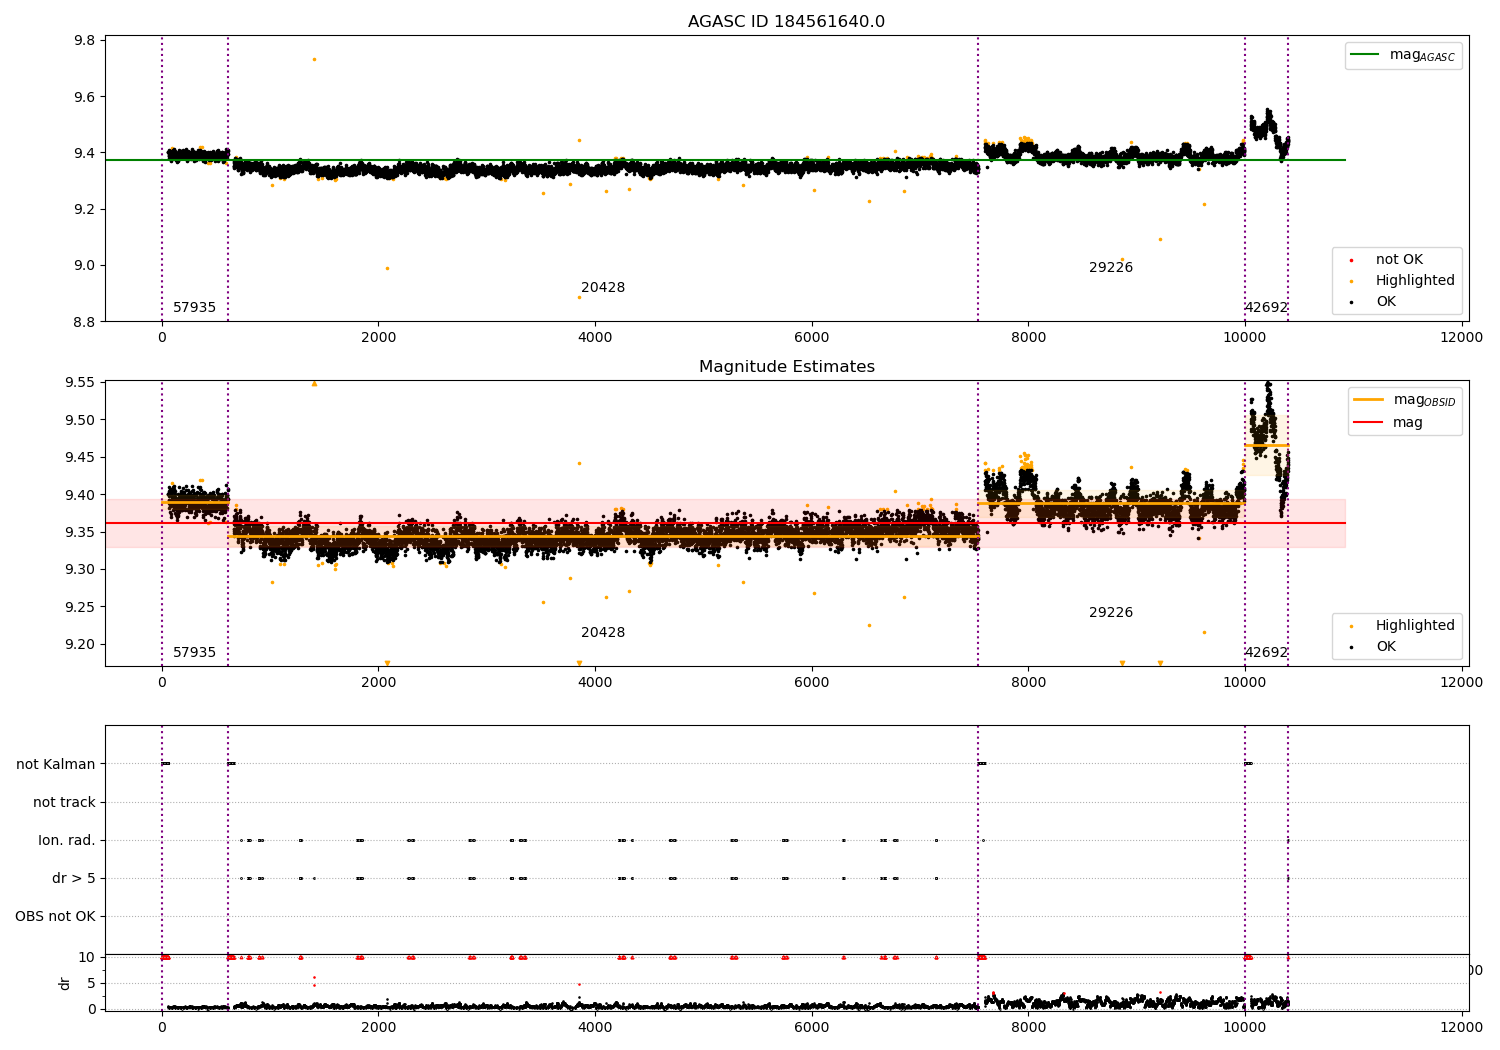
Task: Click 'OK' entry in the top plot's lower legend
Action: tap(1386, 302)
